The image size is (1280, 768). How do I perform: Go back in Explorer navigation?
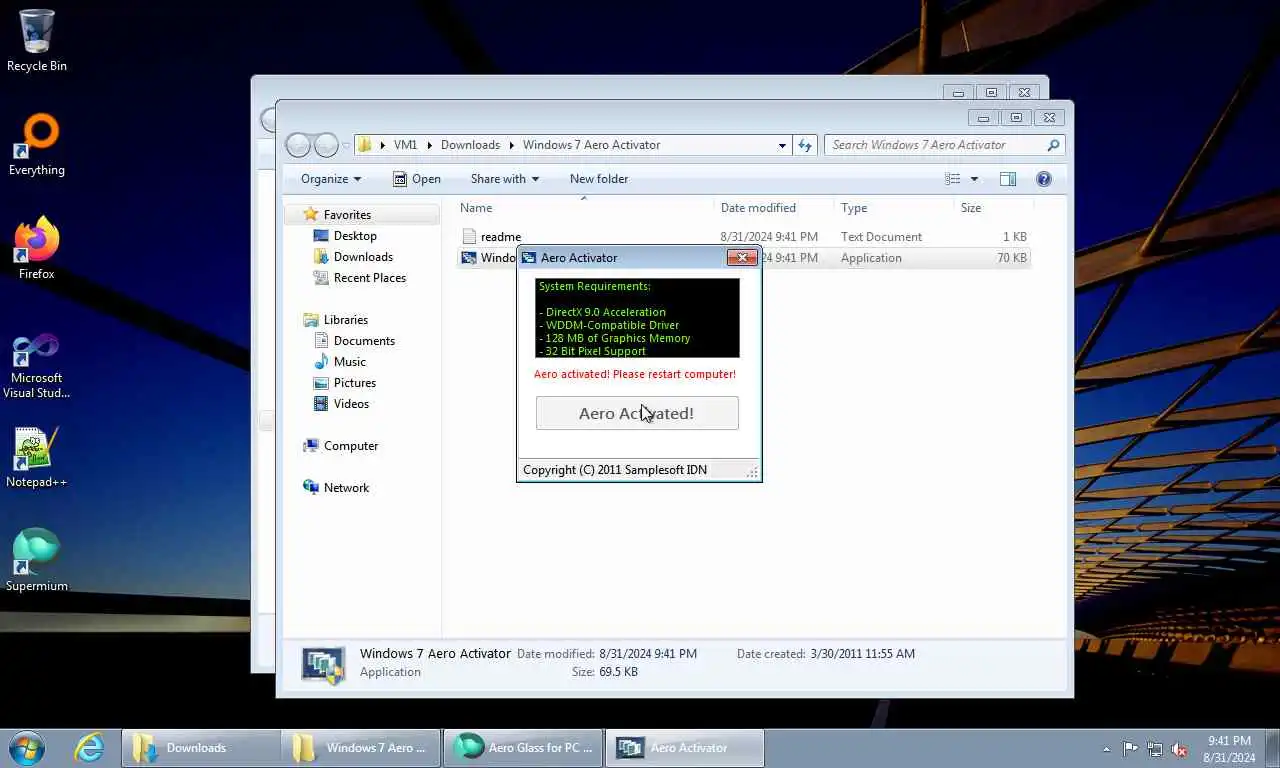pyautogui.click(x=298, y=145)
